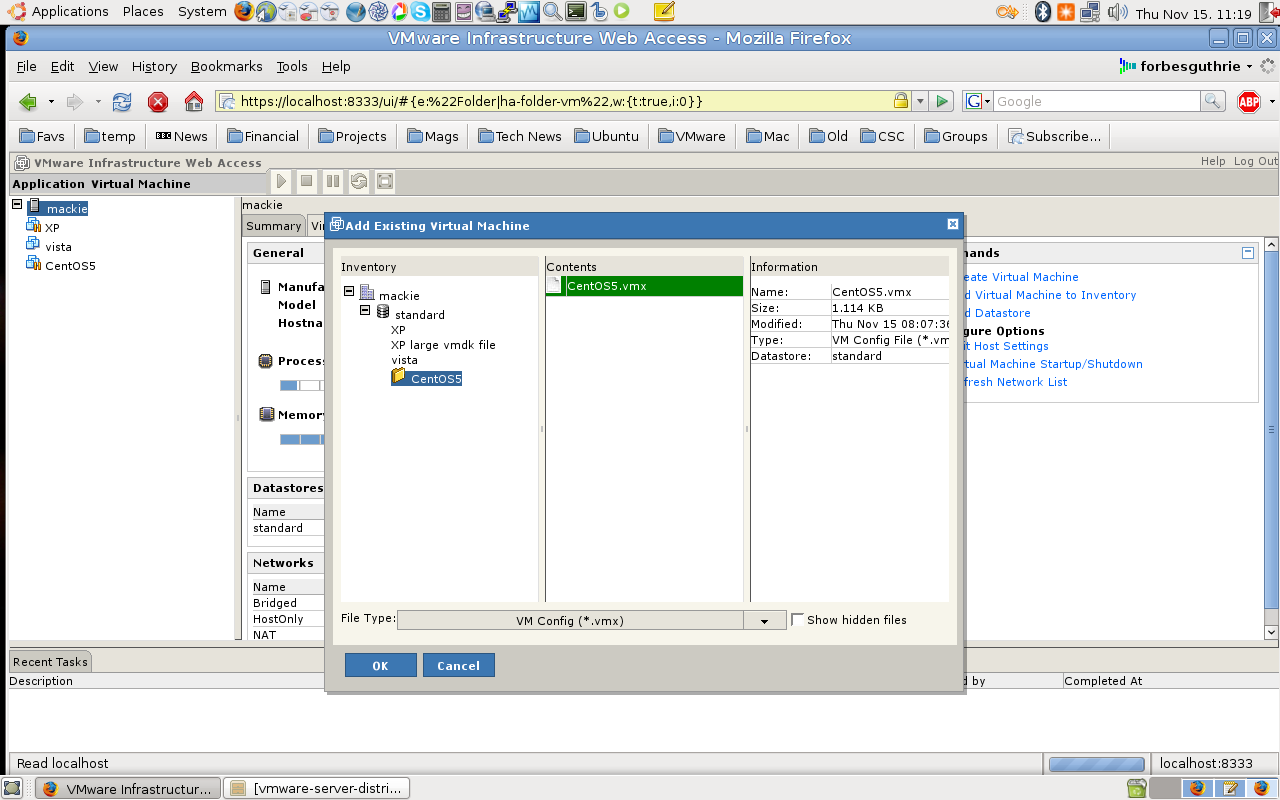Open the address bar history dropdown arrow
Viewport: 1280px width, 800px height.
[x=920, y=101]
